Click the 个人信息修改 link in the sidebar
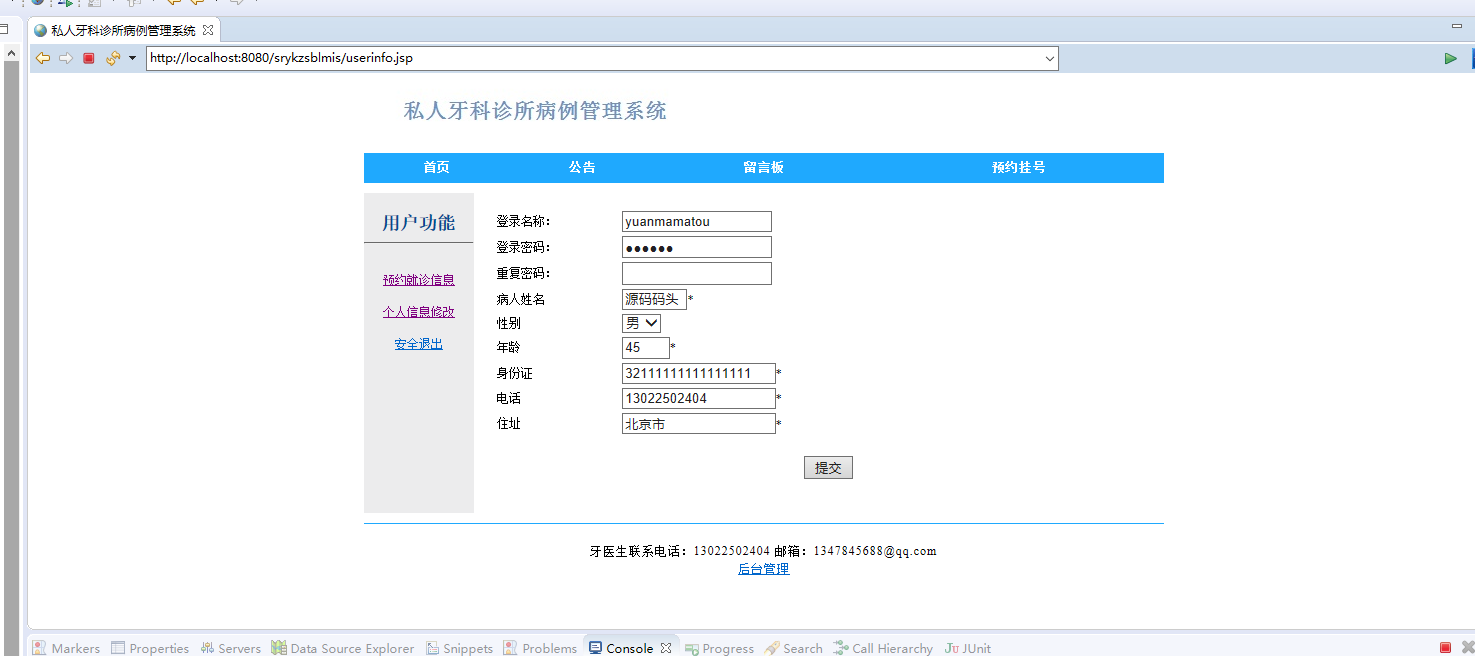Image resolution: width=1475 pixels, height=656 pixels. (x=418, y=311)
